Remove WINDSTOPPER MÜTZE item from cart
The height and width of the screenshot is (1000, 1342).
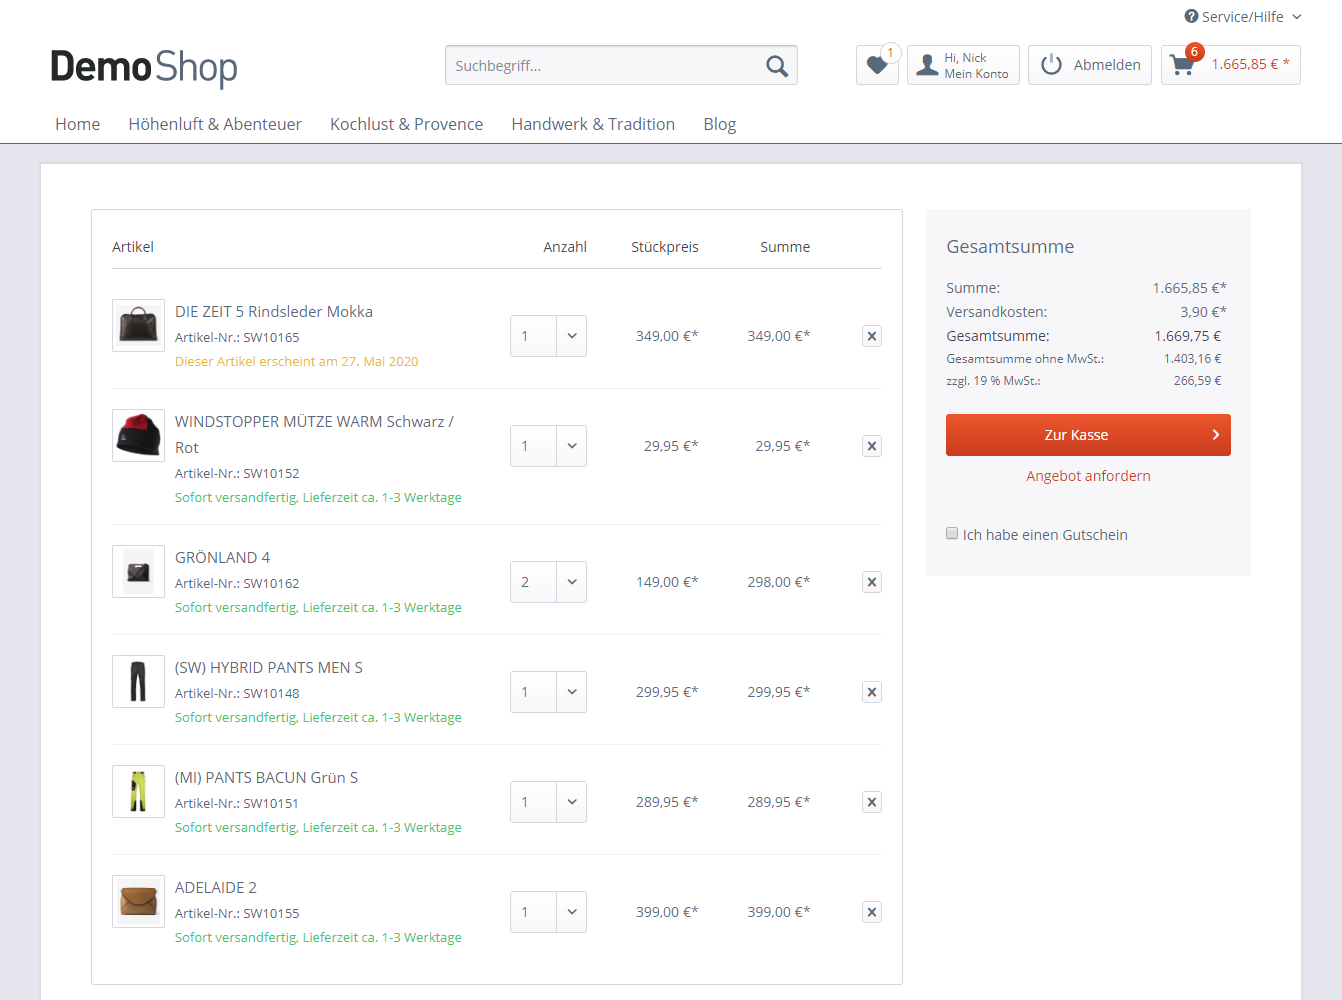click(872, 446)
